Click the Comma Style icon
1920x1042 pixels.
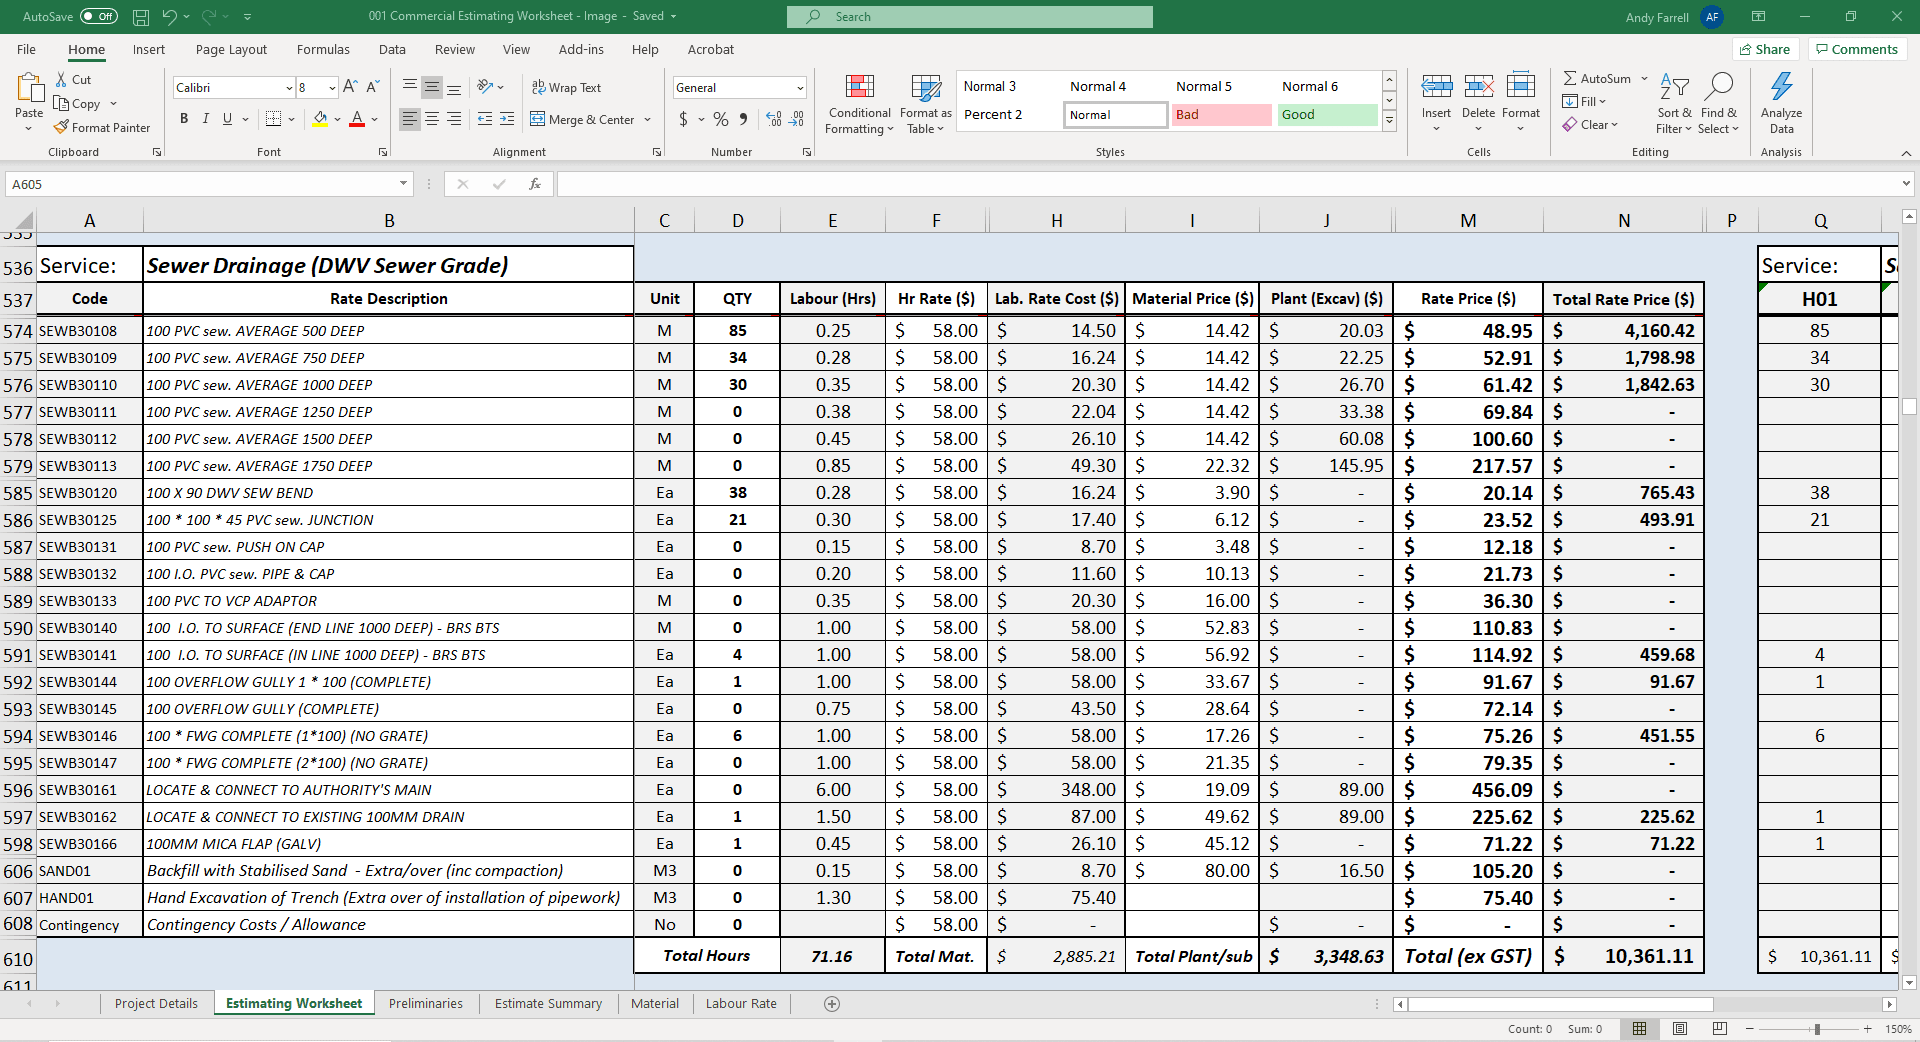point(743,119)
